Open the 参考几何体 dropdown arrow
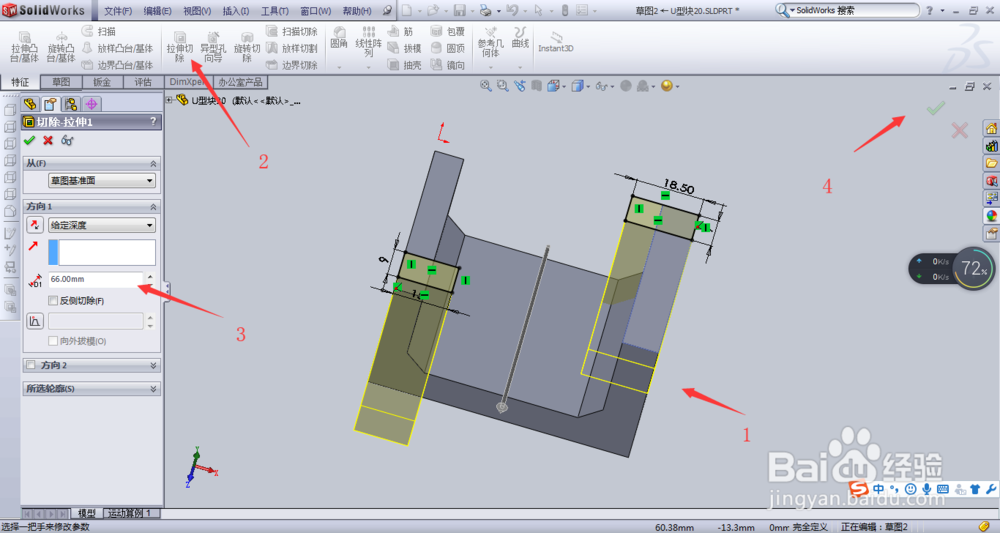 (490, 66)
